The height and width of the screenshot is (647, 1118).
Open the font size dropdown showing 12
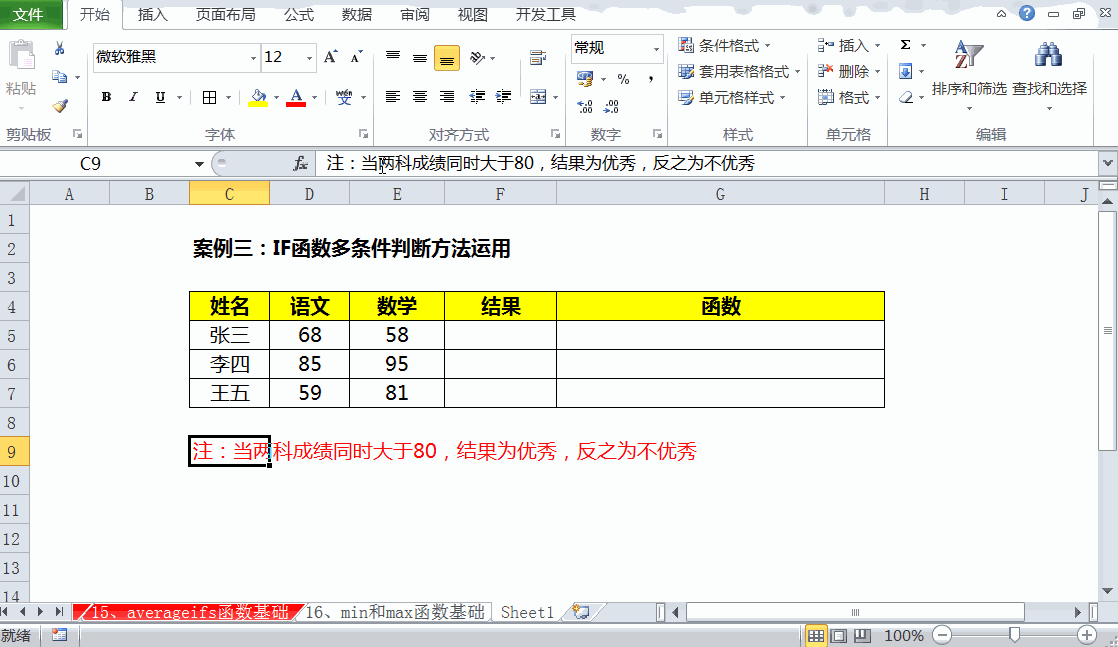click(x=309, y=58)
